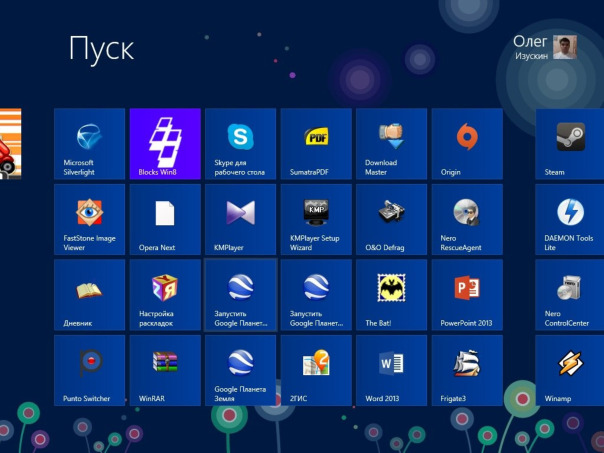This screenshot has width=604, height=453.
Task: Open Google Планета Земля tile
Action: pyautogui.click(x=240, y=370)
